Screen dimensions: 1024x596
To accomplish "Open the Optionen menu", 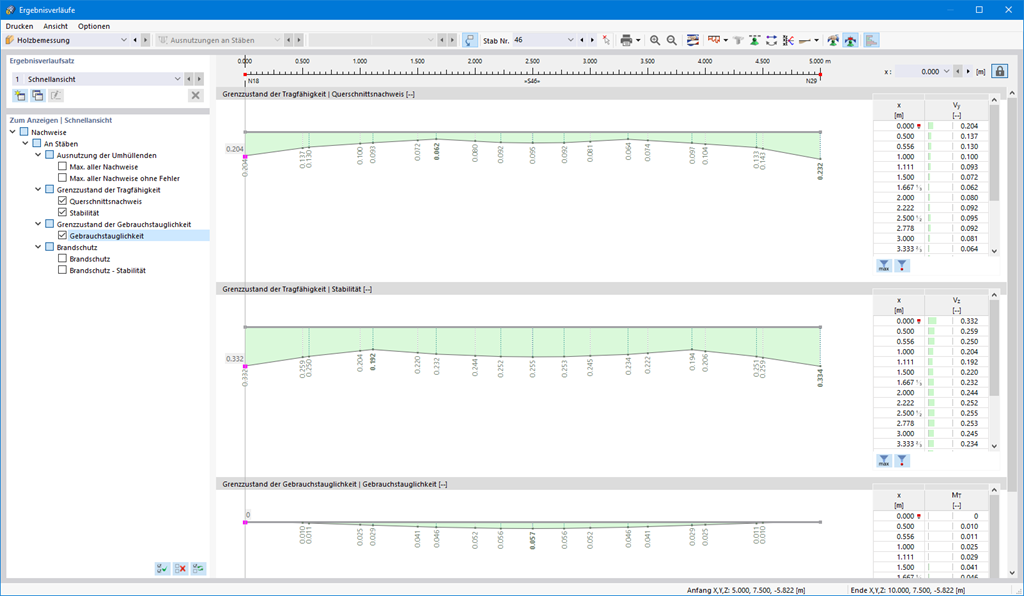I will [93, 26].
